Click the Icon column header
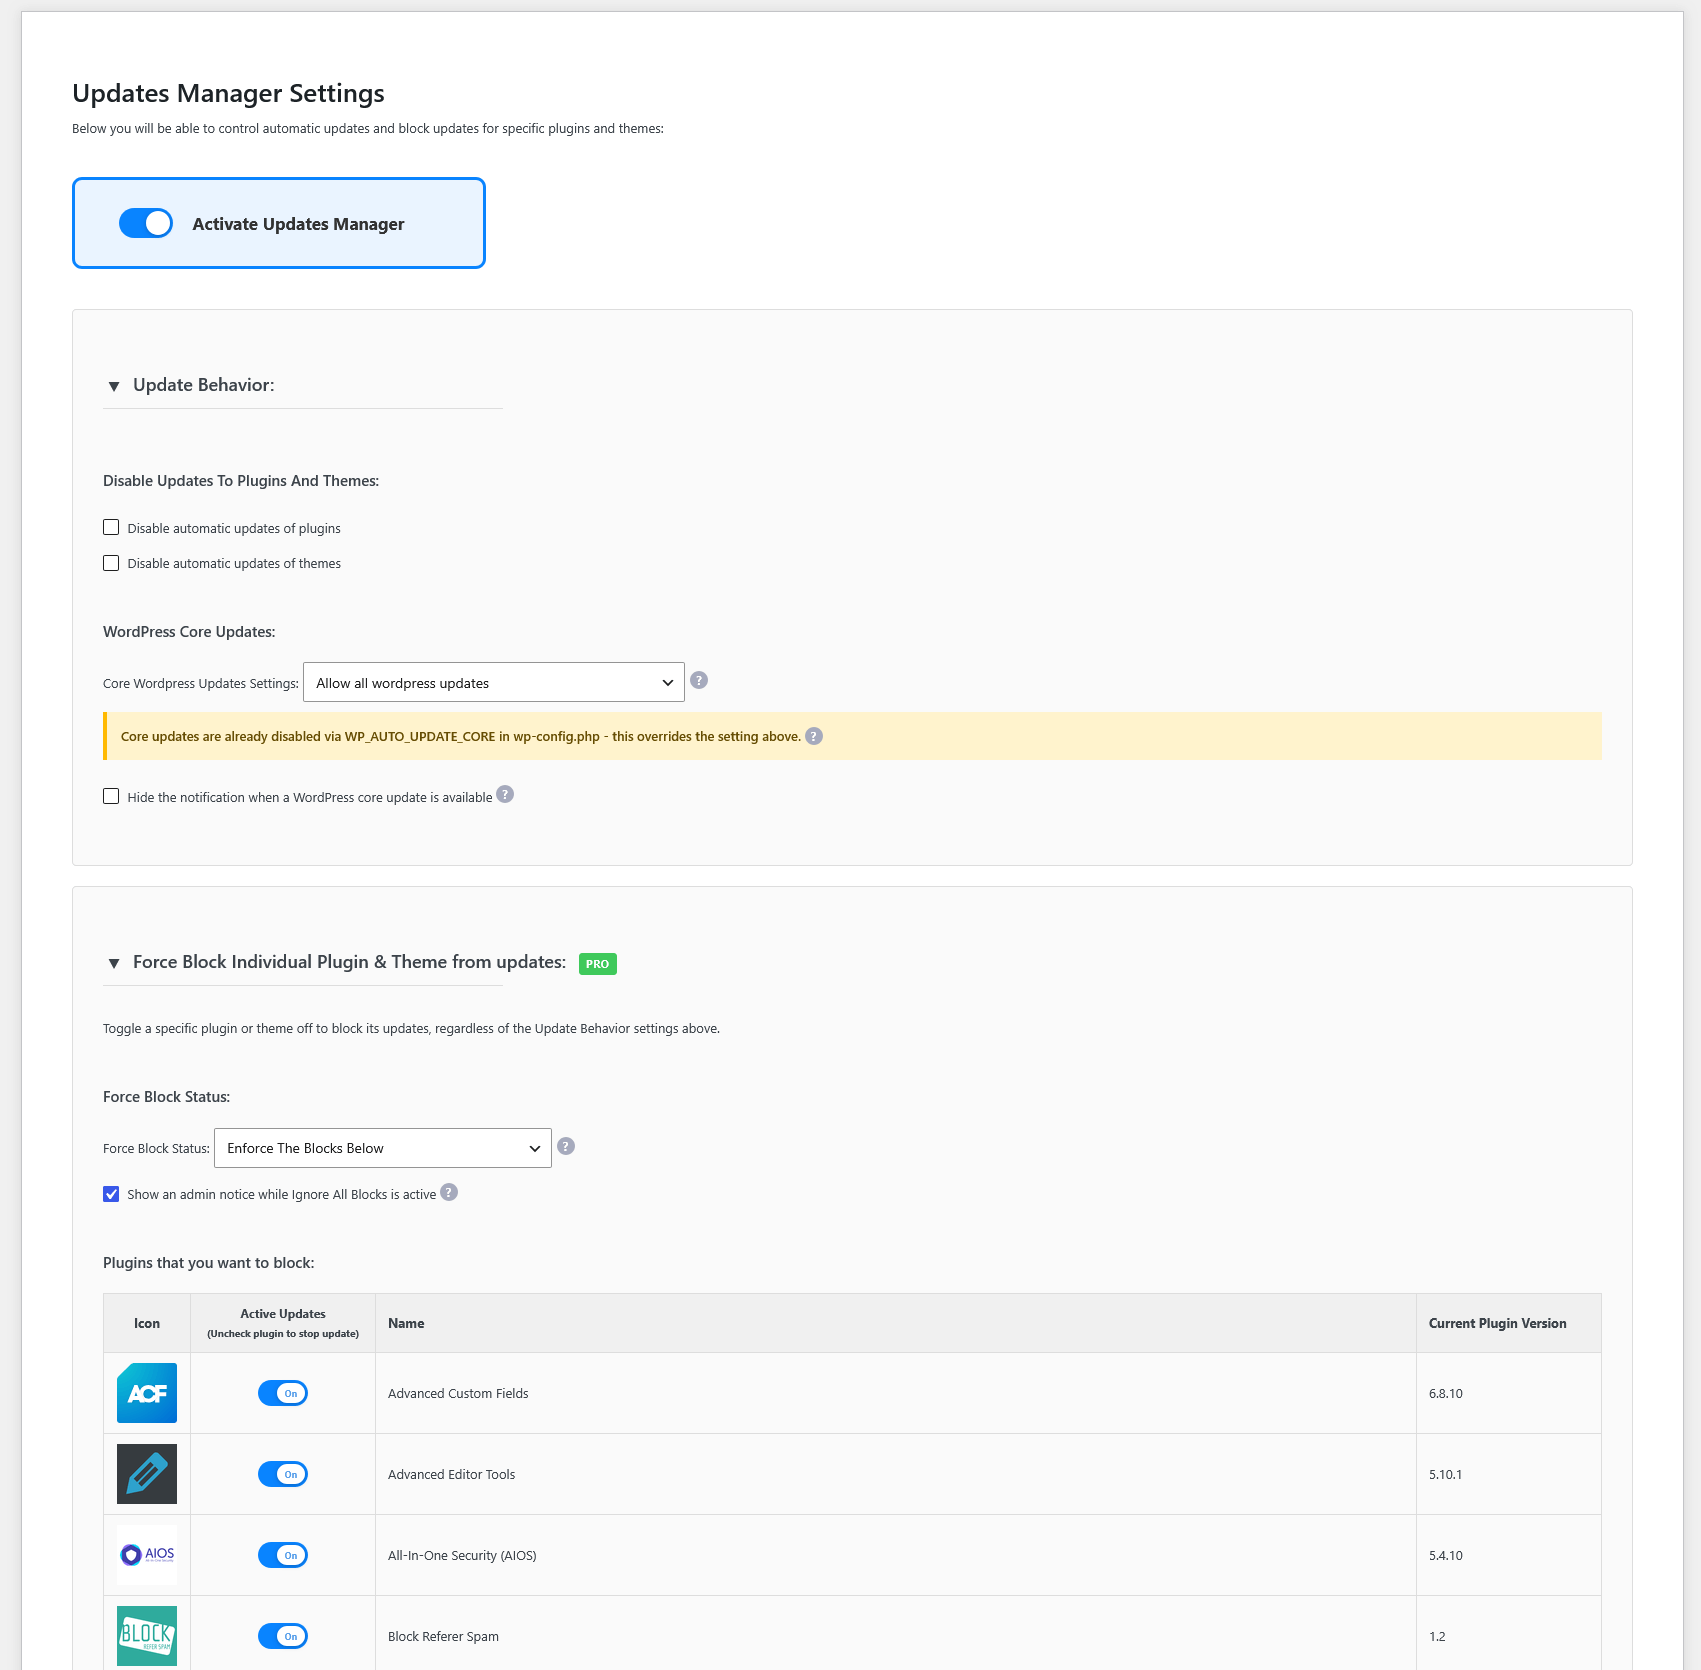Screen dimensions: 1701x1670 click(147, 1323)
